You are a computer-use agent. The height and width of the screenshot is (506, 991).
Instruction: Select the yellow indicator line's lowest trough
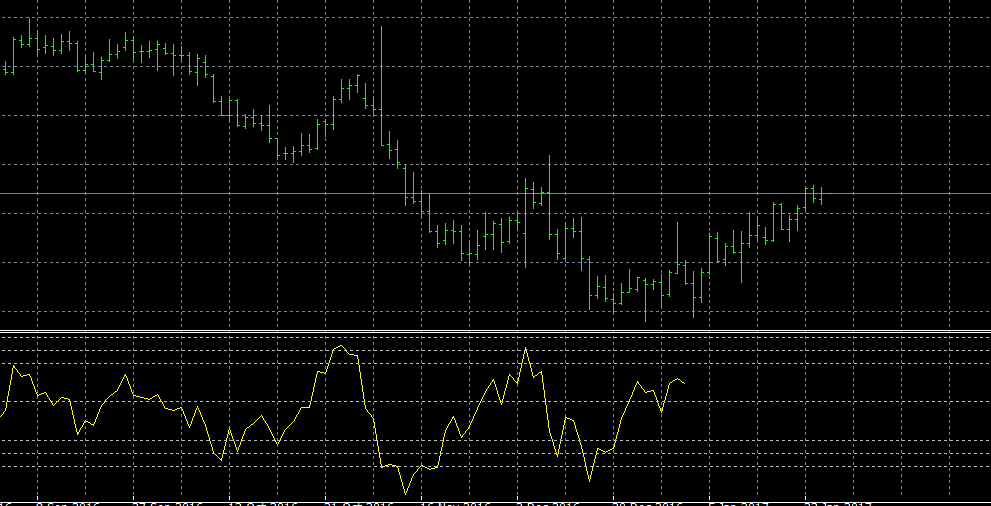(405, 493)
